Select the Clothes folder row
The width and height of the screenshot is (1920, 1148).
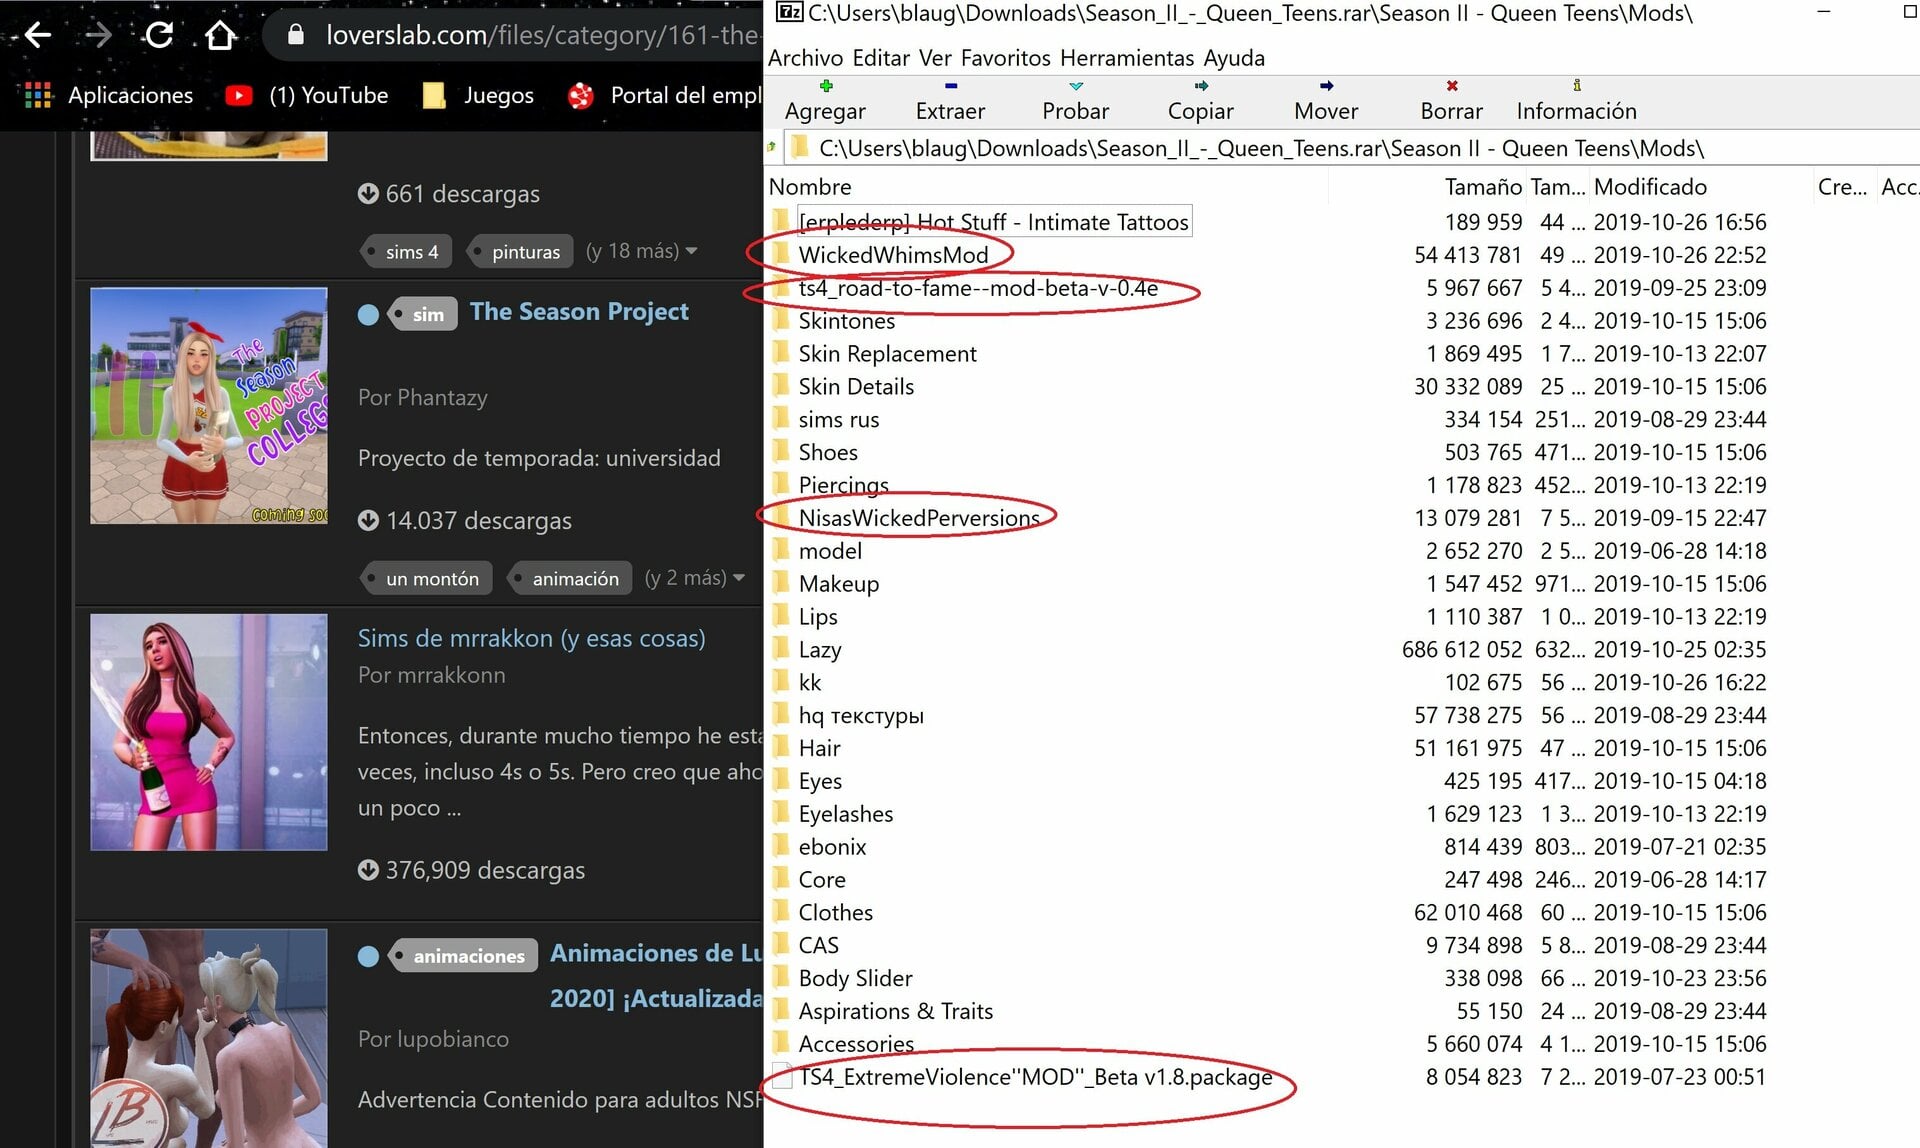(x=1342, y=912)
